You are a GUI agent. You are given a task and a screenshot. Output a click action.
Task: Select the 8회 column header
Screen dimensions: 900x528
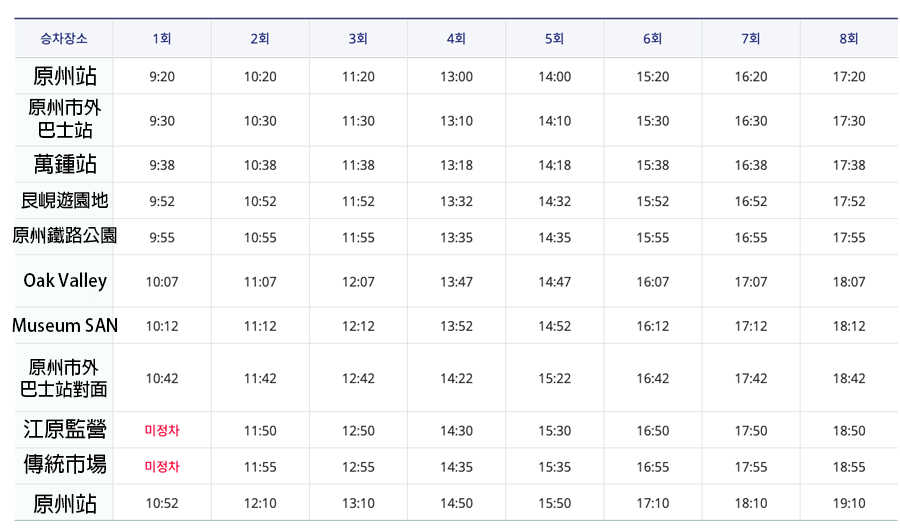(849, 39)
